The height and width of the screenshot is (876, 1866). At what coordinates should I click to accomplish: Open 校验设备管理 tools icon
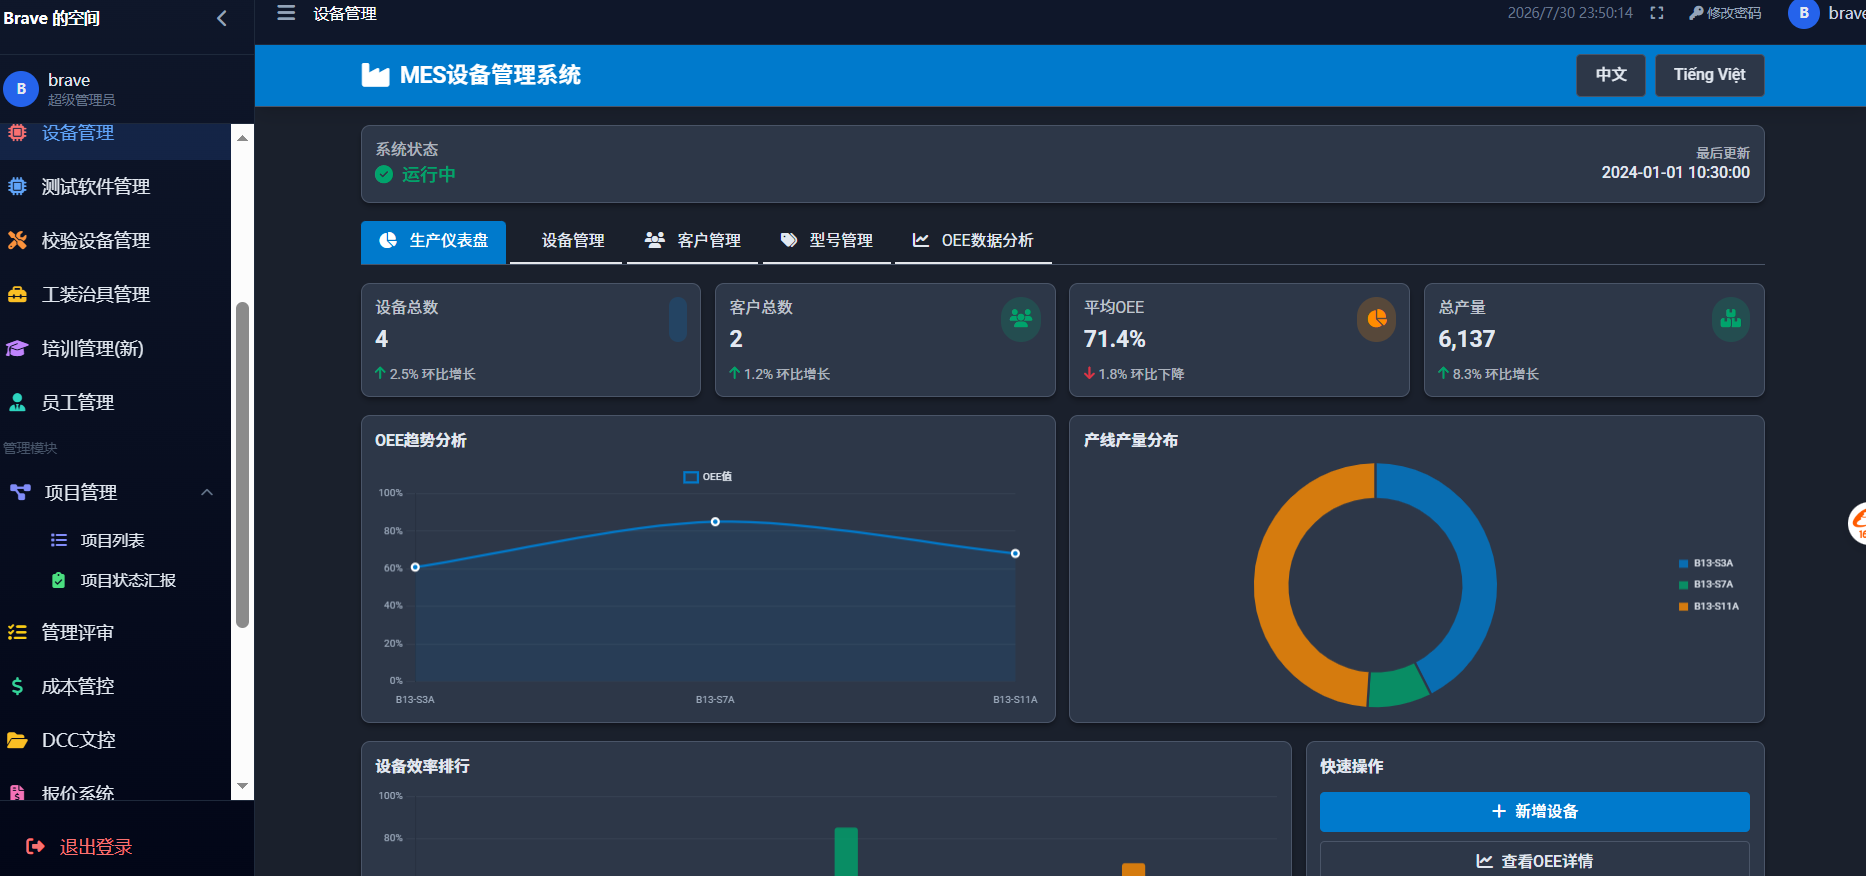pos(17,240)
